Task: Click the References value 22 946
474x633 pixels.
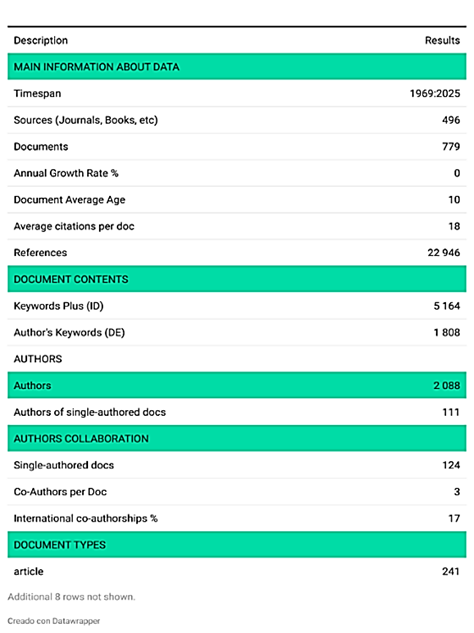Action: click(x=444, y=253)
